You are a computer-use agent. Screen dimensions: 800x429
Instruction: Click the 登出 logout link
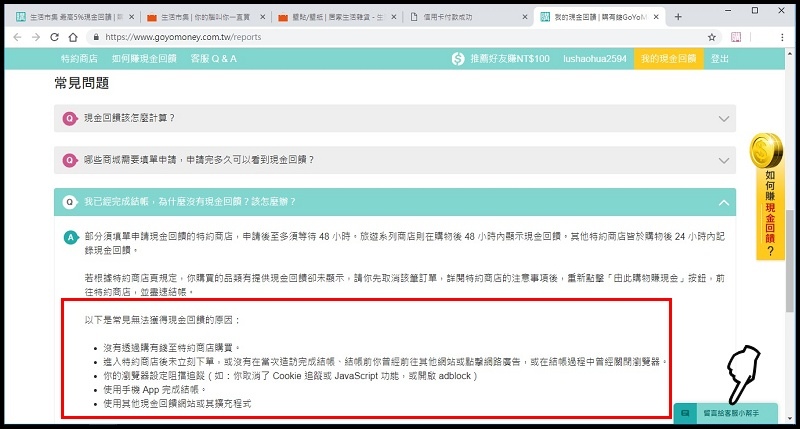point(720,59)
